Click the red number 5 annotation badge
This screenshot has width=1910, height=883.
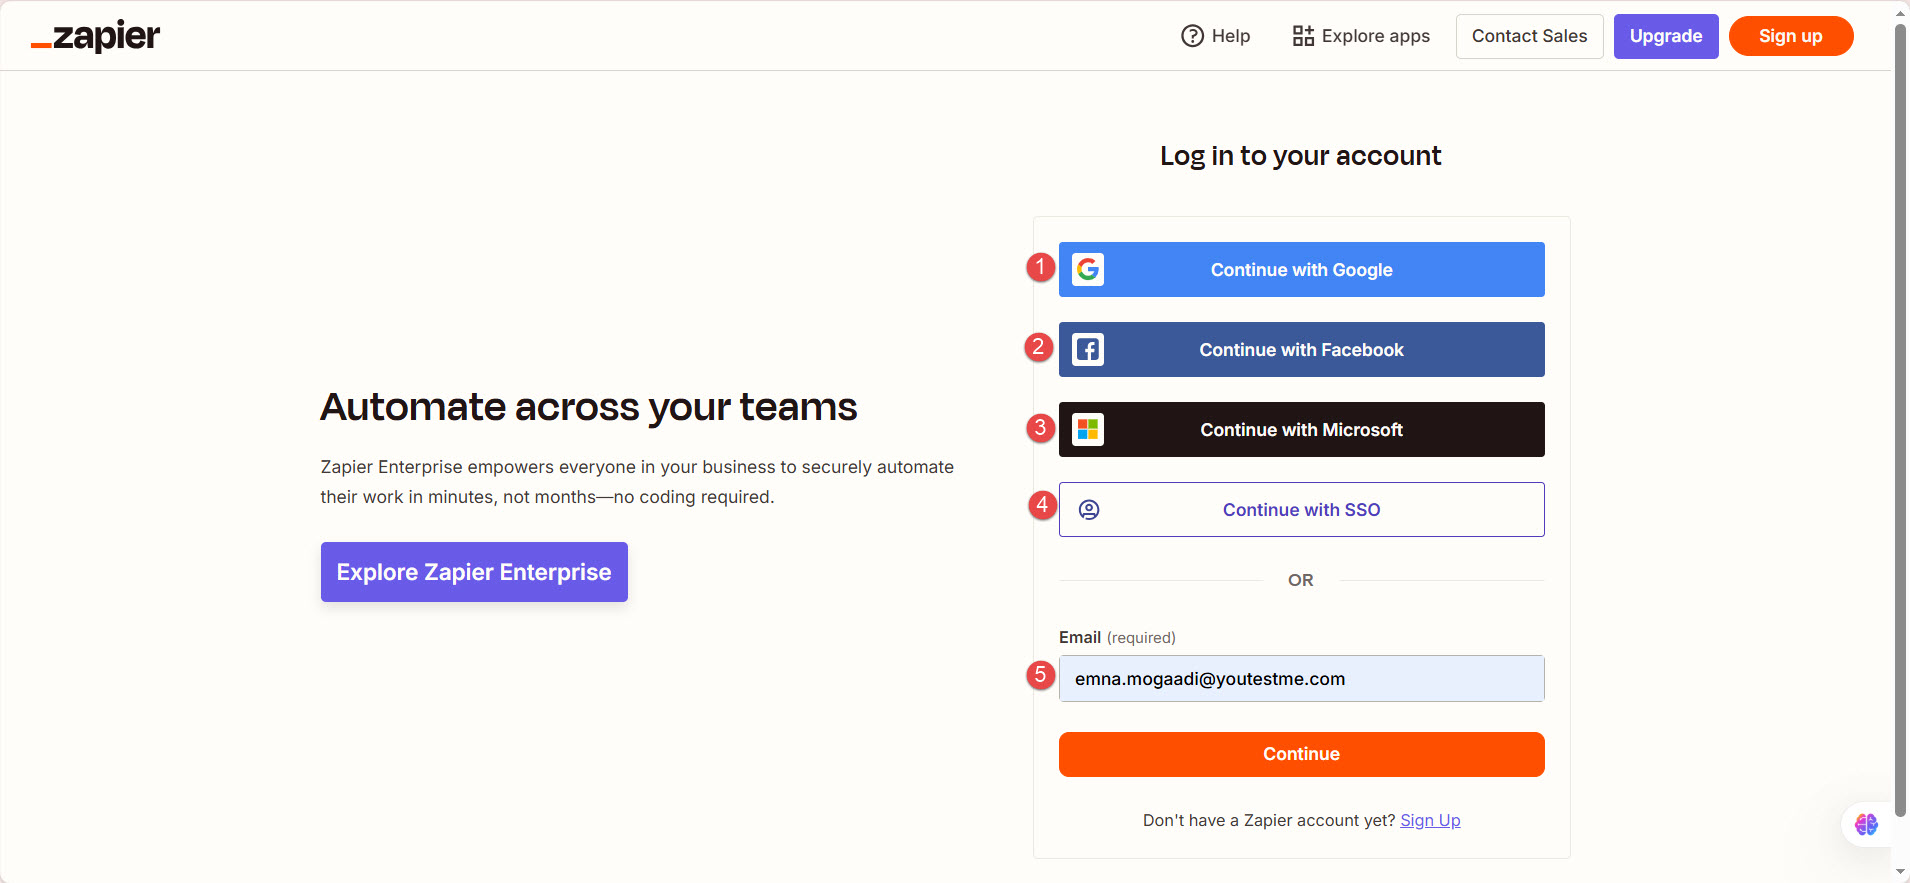(1040, 675)
